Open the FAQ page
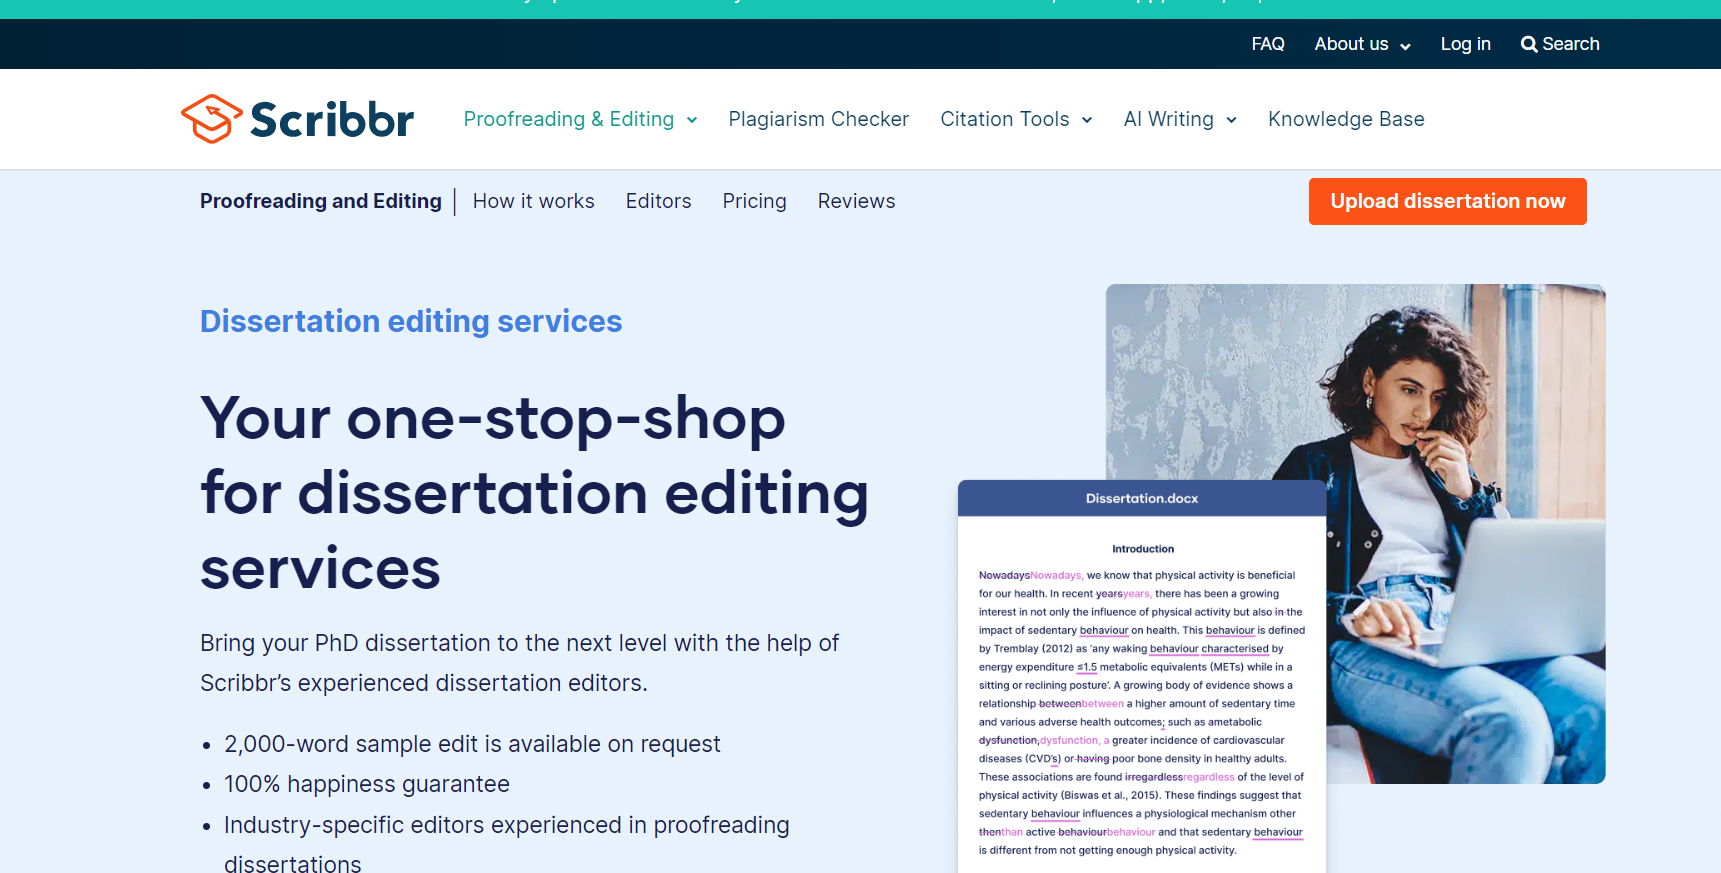The image size is (1721, 873). (1268, 44)
